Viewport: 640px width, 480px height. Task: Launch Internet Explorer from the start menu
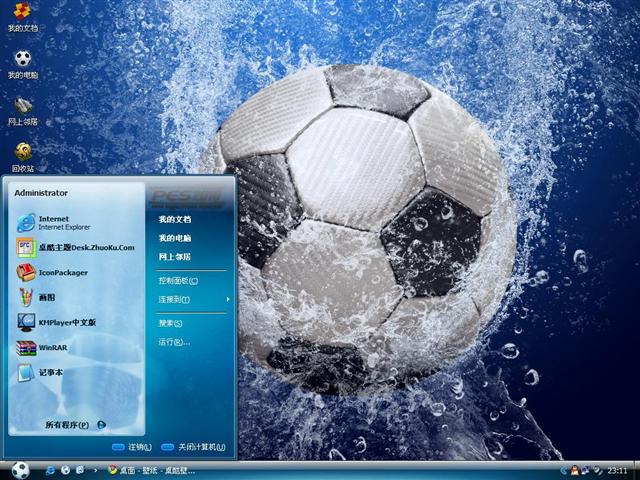pos(77,223)
